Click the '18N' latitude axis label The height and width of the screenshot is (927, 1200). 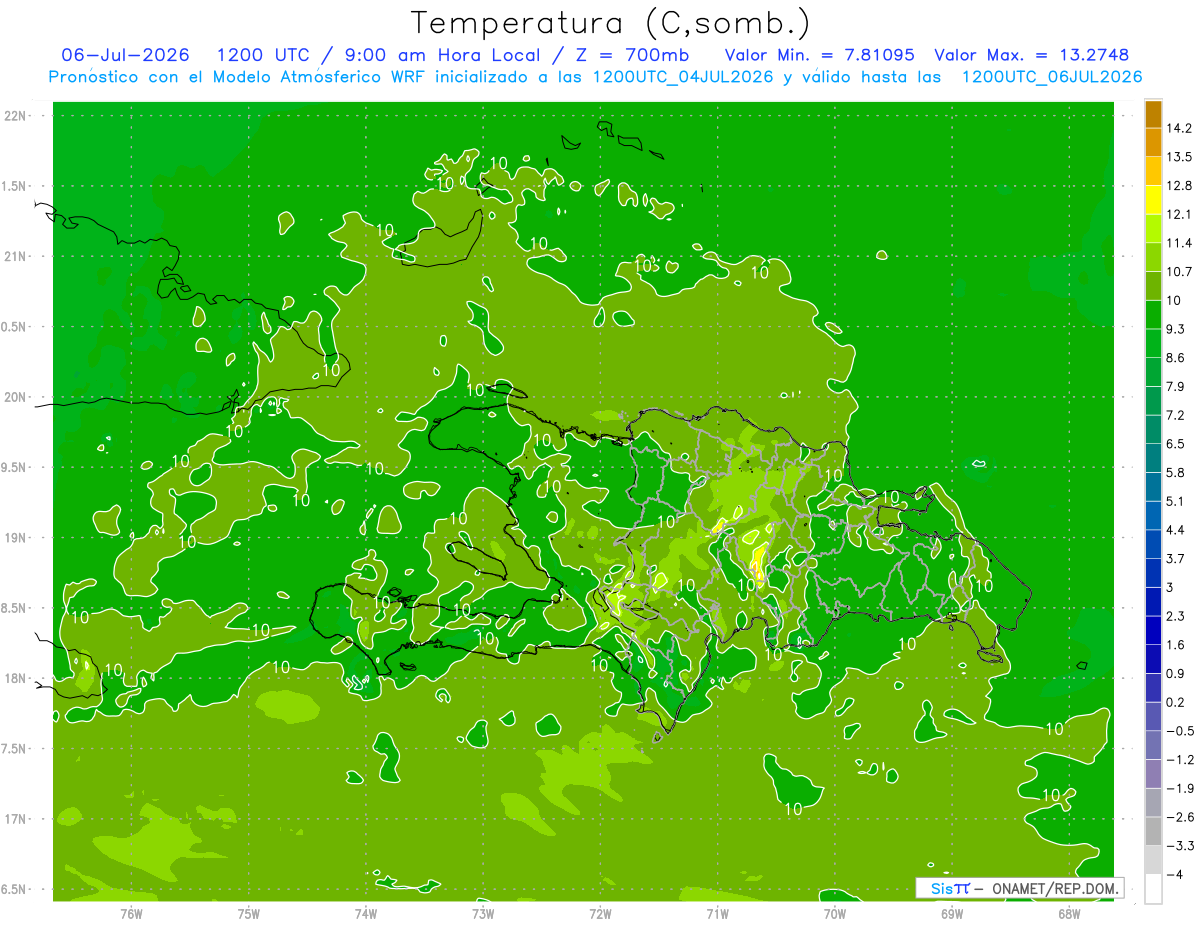click(15, 678)
